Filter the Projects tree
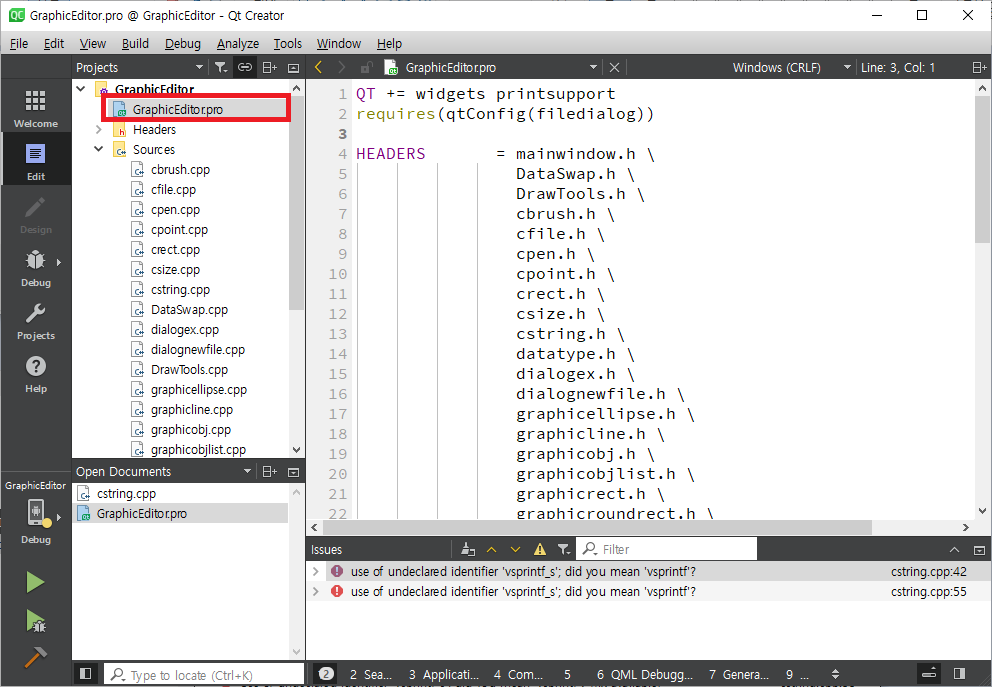This screenshot has height=687, width=992. (220, 67)
